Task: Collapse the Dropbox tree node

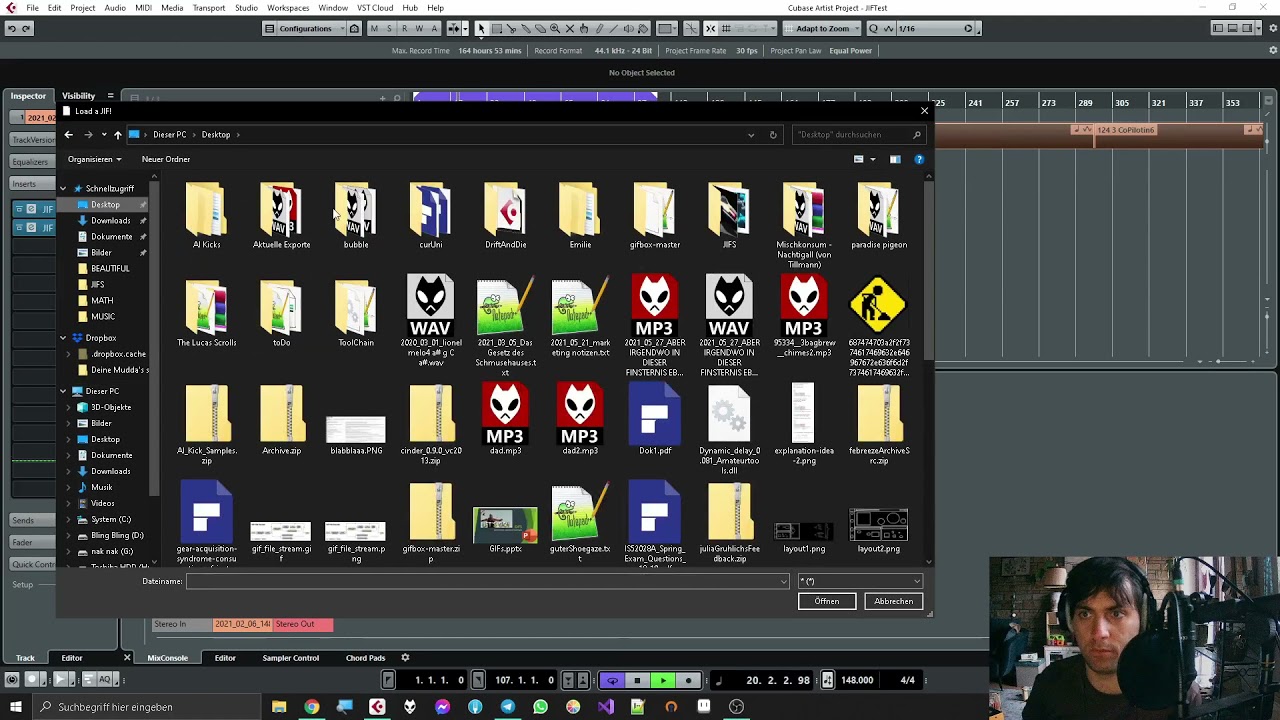Action: 63,338
